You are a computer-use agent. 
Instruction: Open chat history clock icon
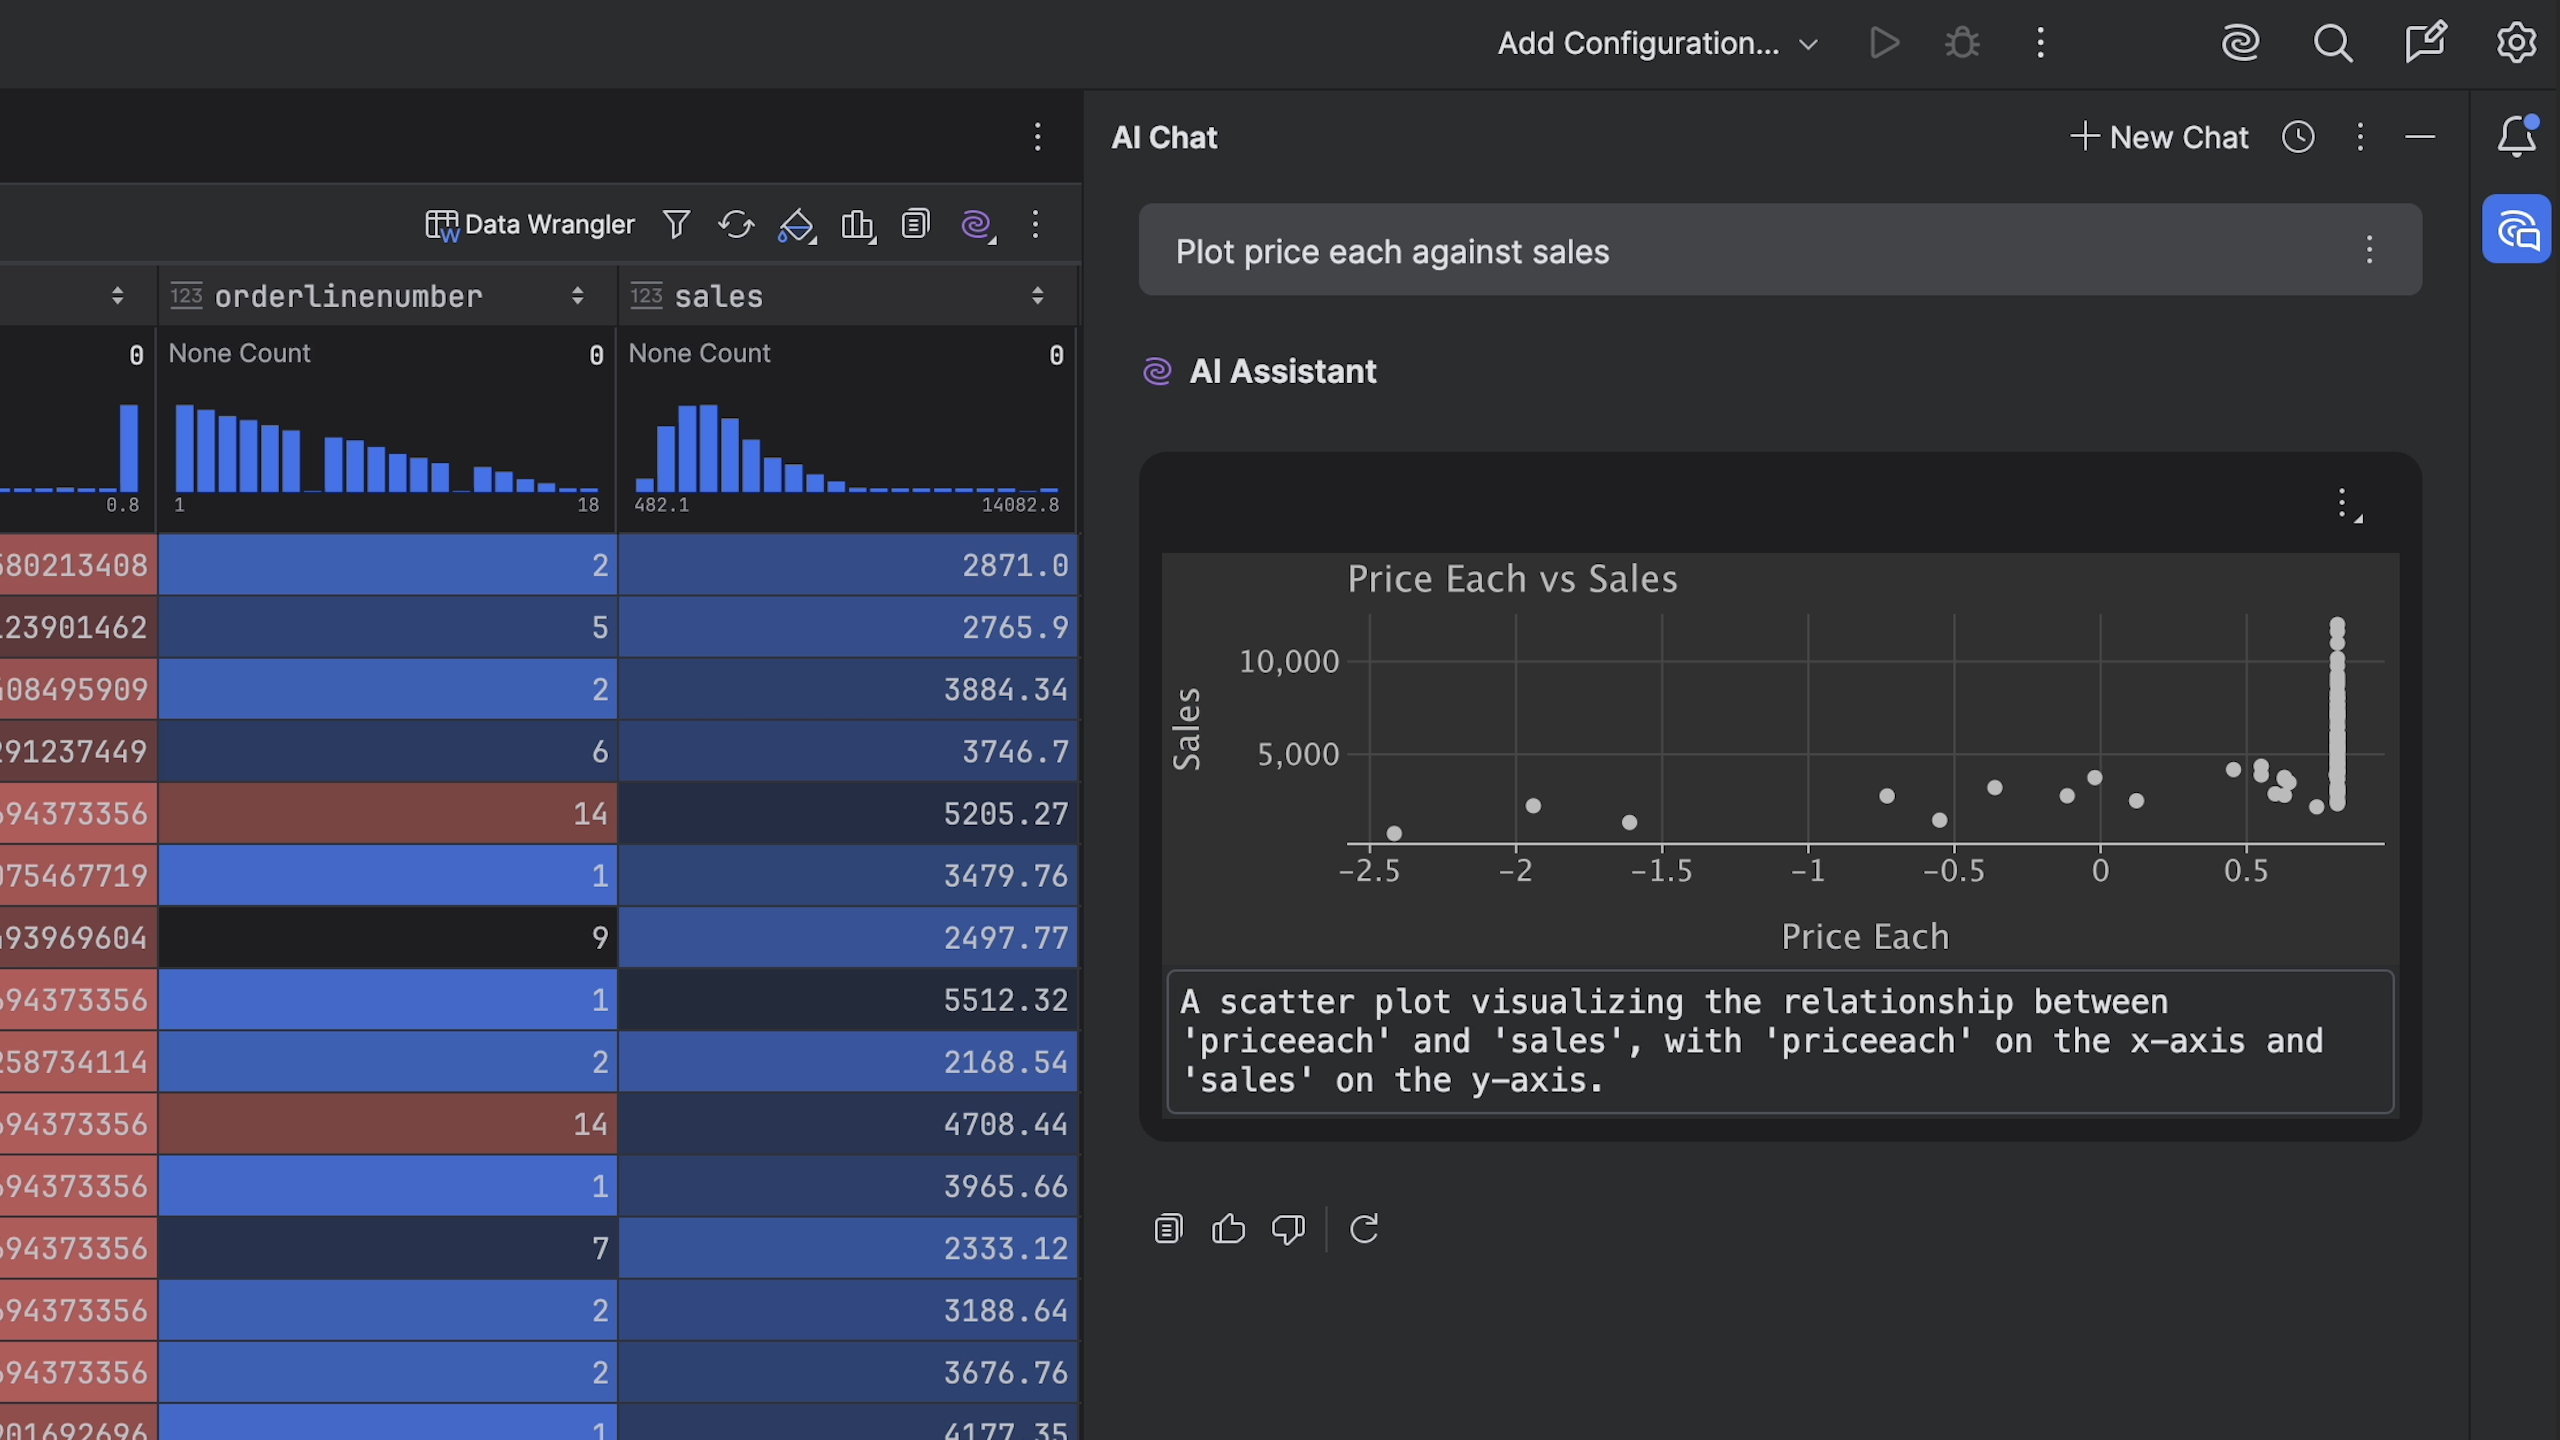pyautogui.click(x=2298, y=137)
